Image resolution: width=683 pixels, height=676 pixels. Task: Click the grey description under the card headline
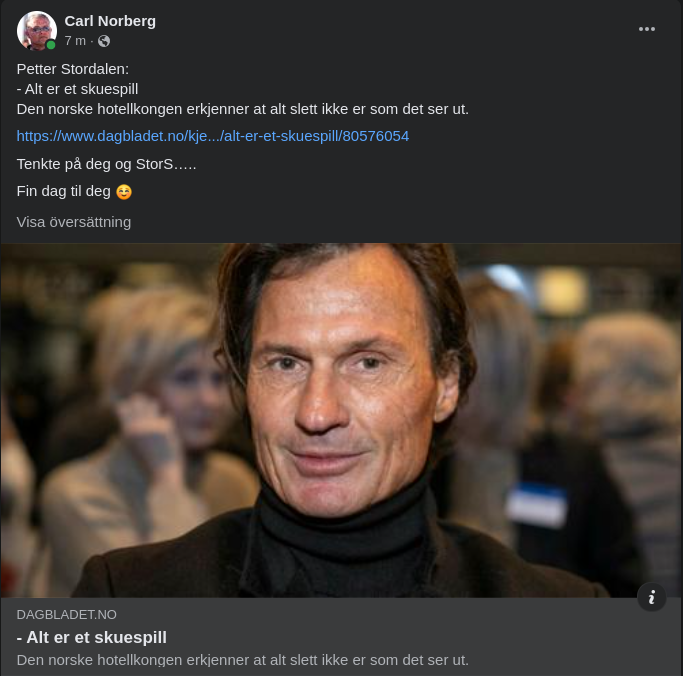[x=242, y=660]
